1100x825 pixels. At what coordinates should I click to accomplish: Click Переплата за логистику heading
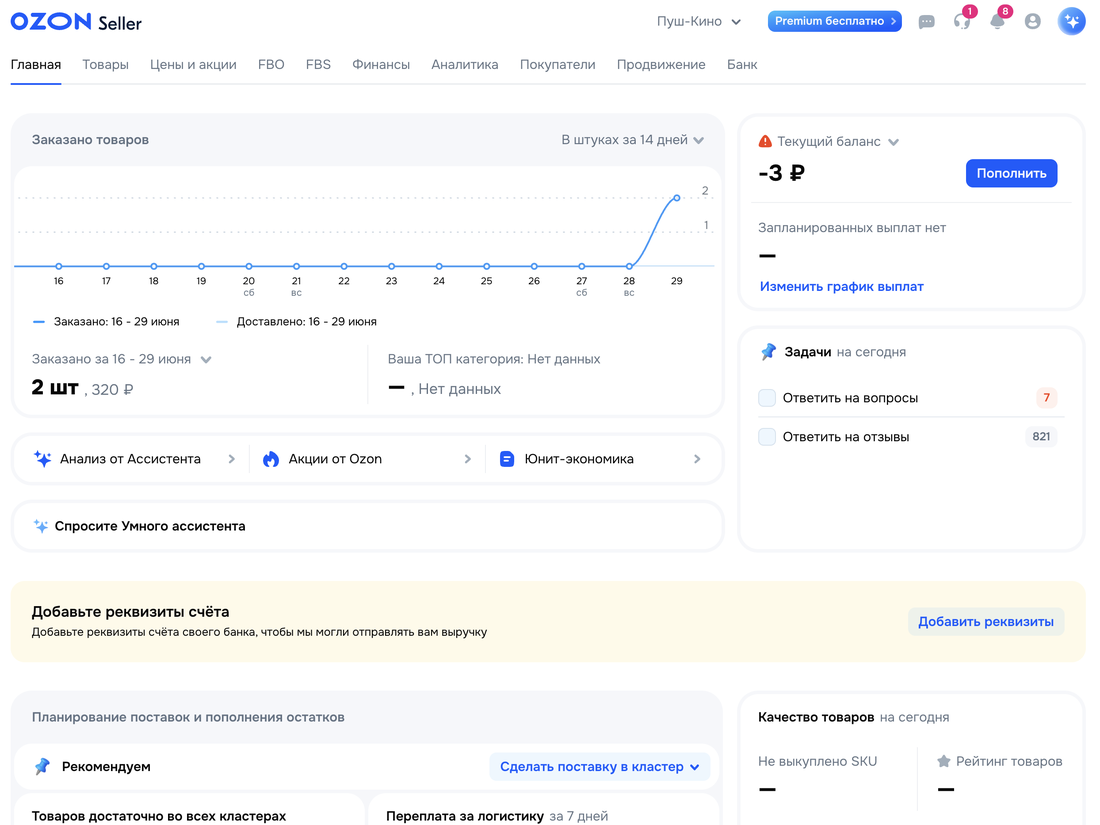click(464, 817)
